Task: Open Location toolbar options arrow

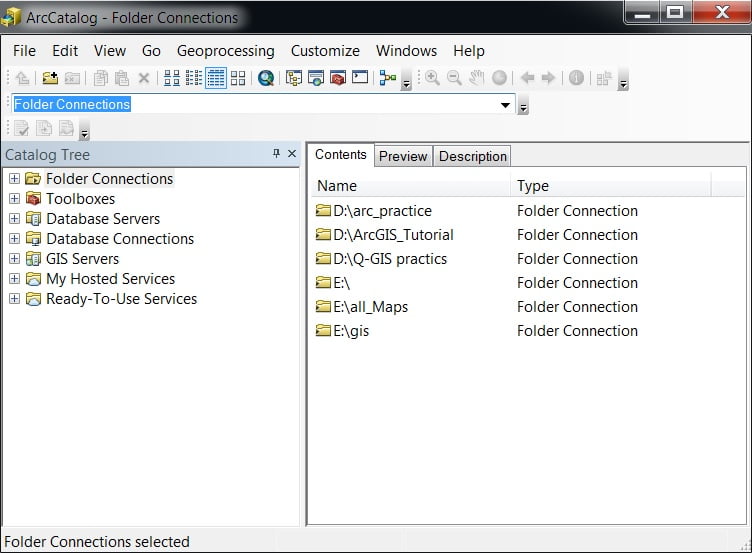Action: point(523,107)
